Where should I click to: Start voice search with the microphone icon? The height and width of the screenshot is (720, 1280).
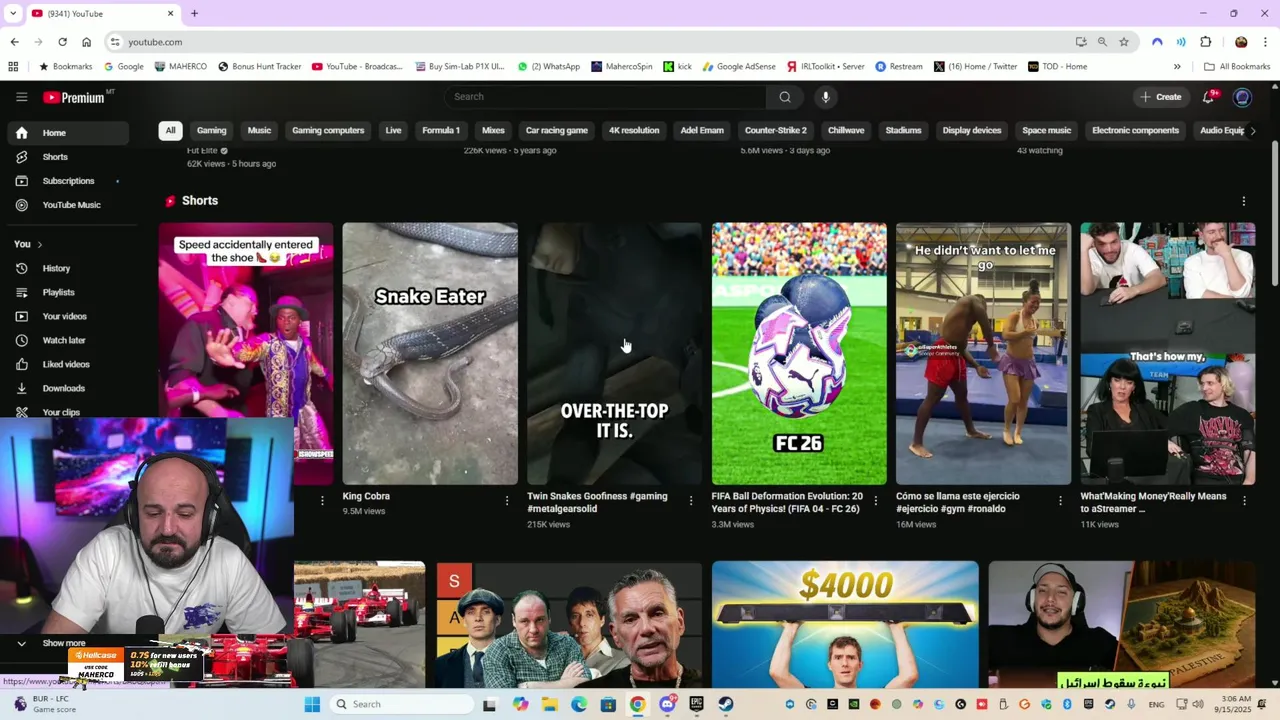(825, 97)
